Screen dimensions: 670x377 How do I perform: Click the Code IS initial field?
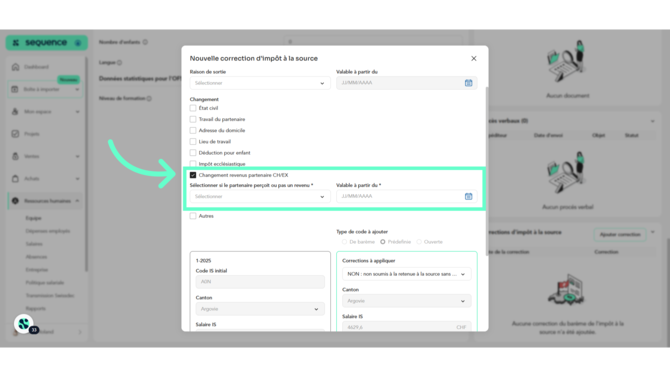260,282
